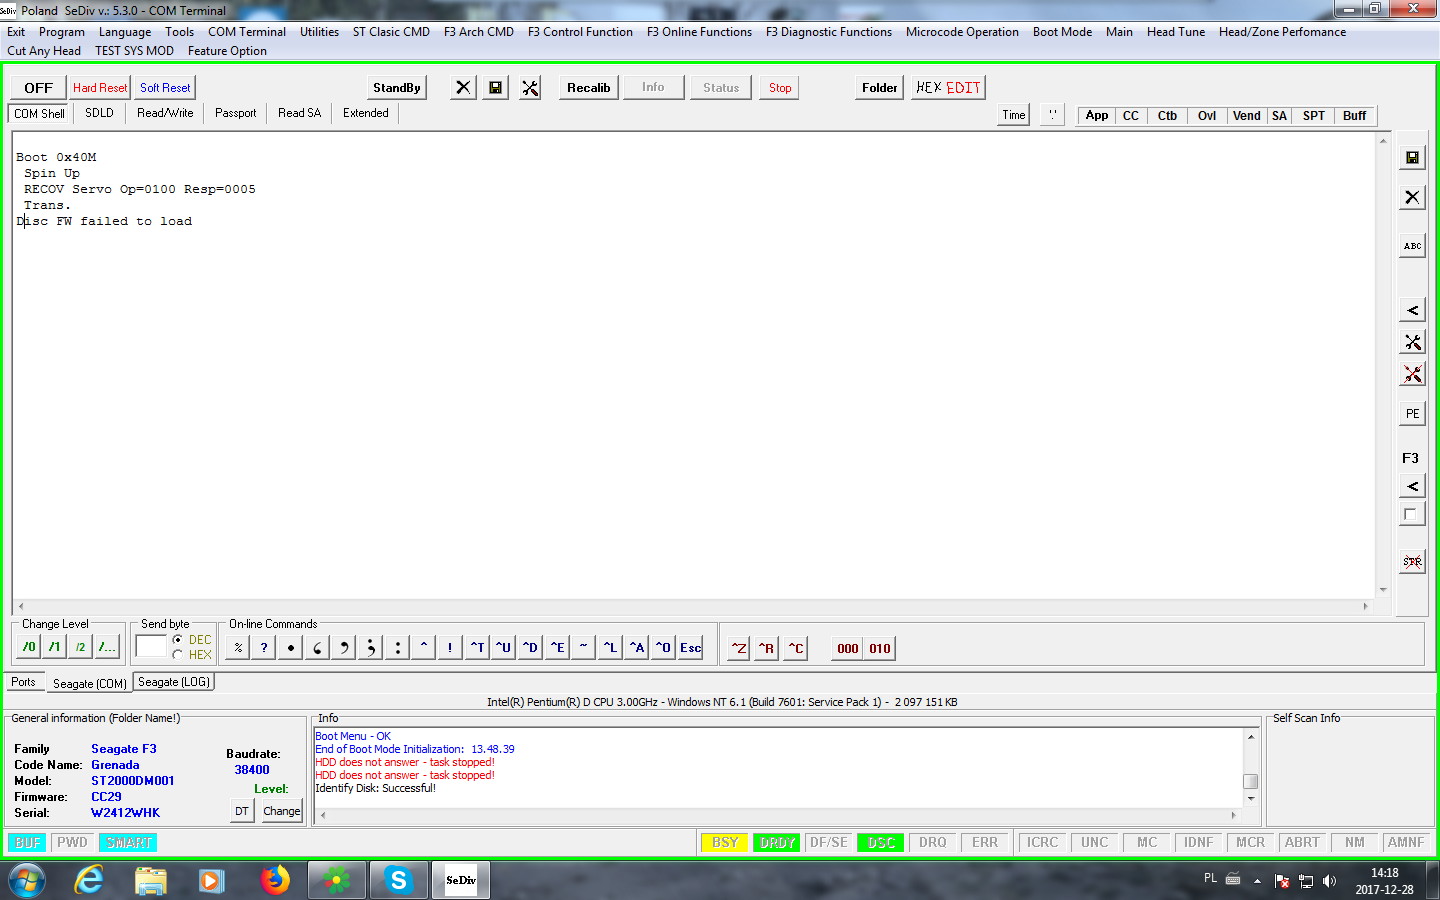This screenshot has width=1440, height=900.
Task: Switch to the Read/Write tab
Action: click(x=165, y=113)
